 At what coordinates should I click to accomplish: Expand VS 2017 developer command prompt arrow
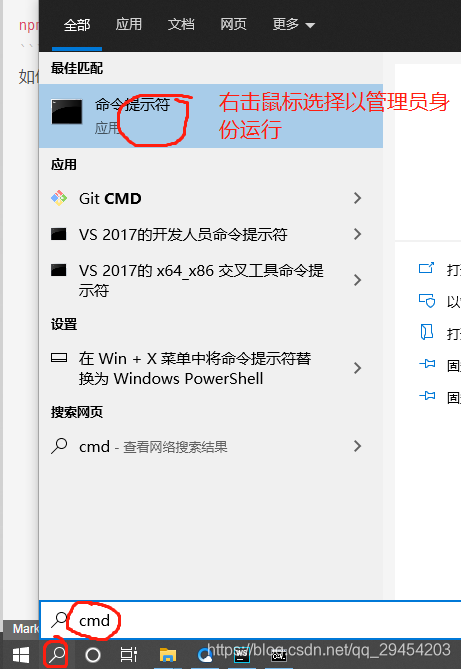coord(357,234)
